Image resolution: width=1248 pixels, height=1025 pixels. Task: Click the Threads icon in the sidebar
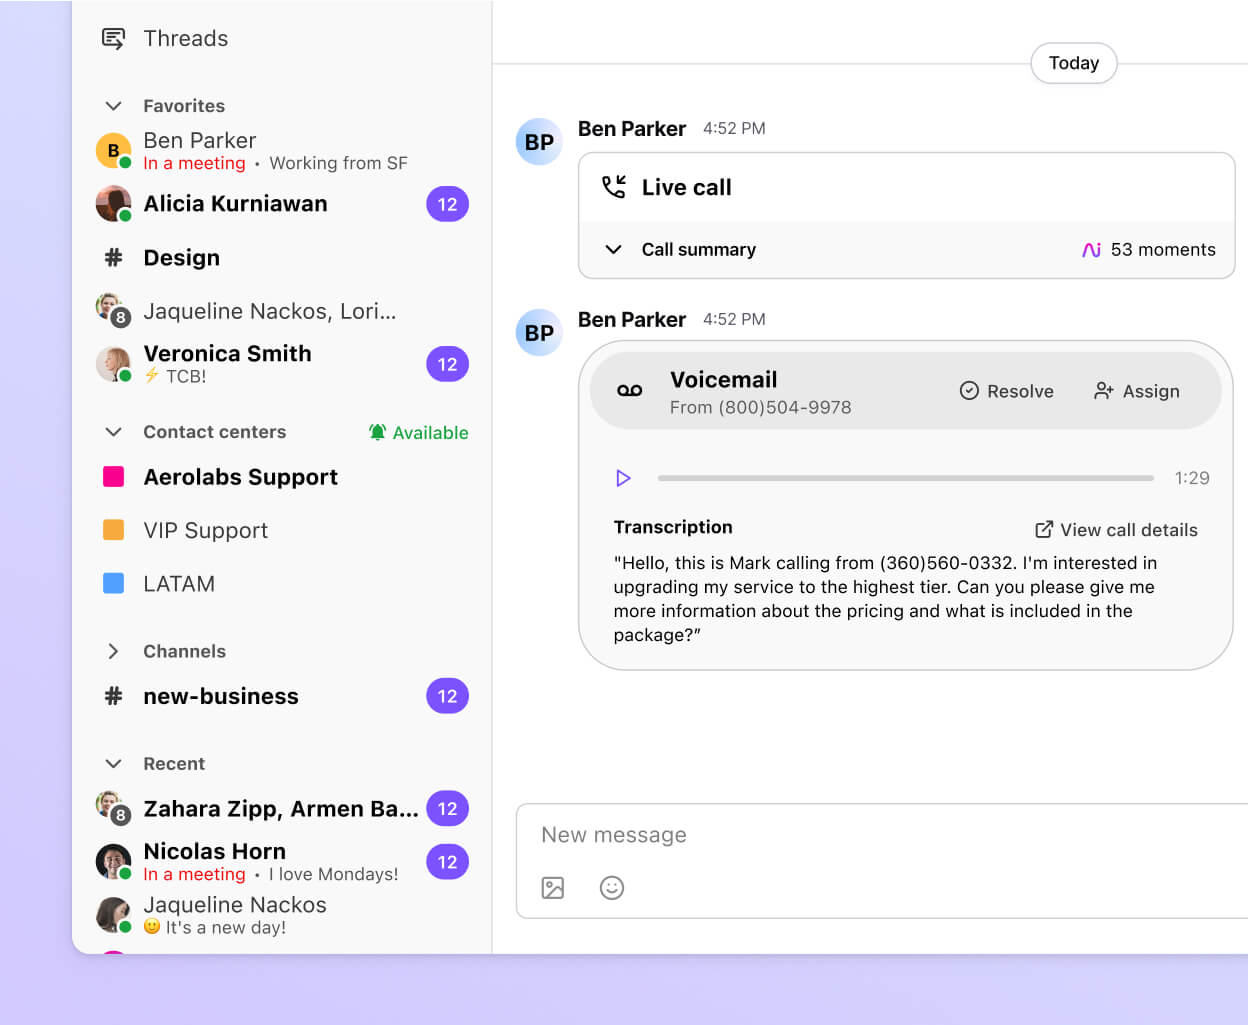point(113,37)
